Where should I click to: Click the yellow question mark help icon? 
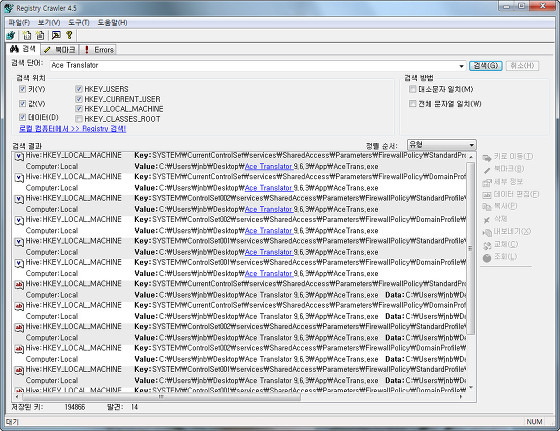click(69, 35)
